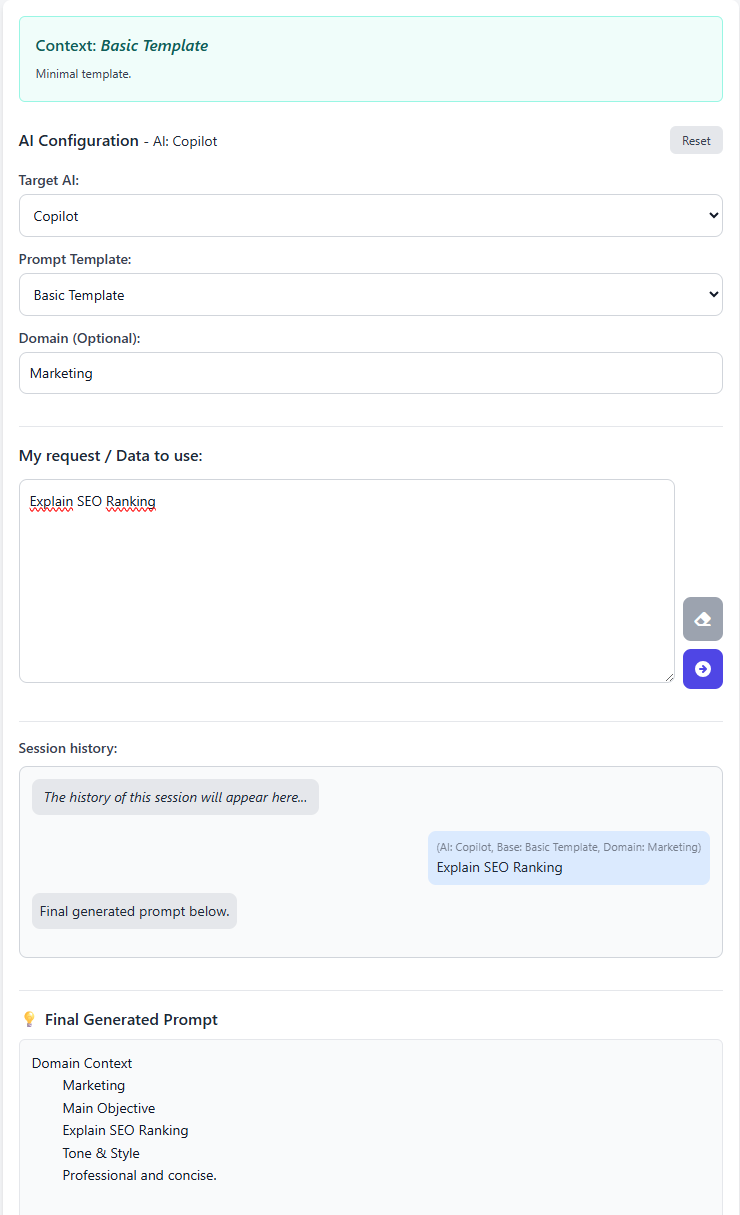
Task: Click the textarea resize handle
Action: coord(668,678)
